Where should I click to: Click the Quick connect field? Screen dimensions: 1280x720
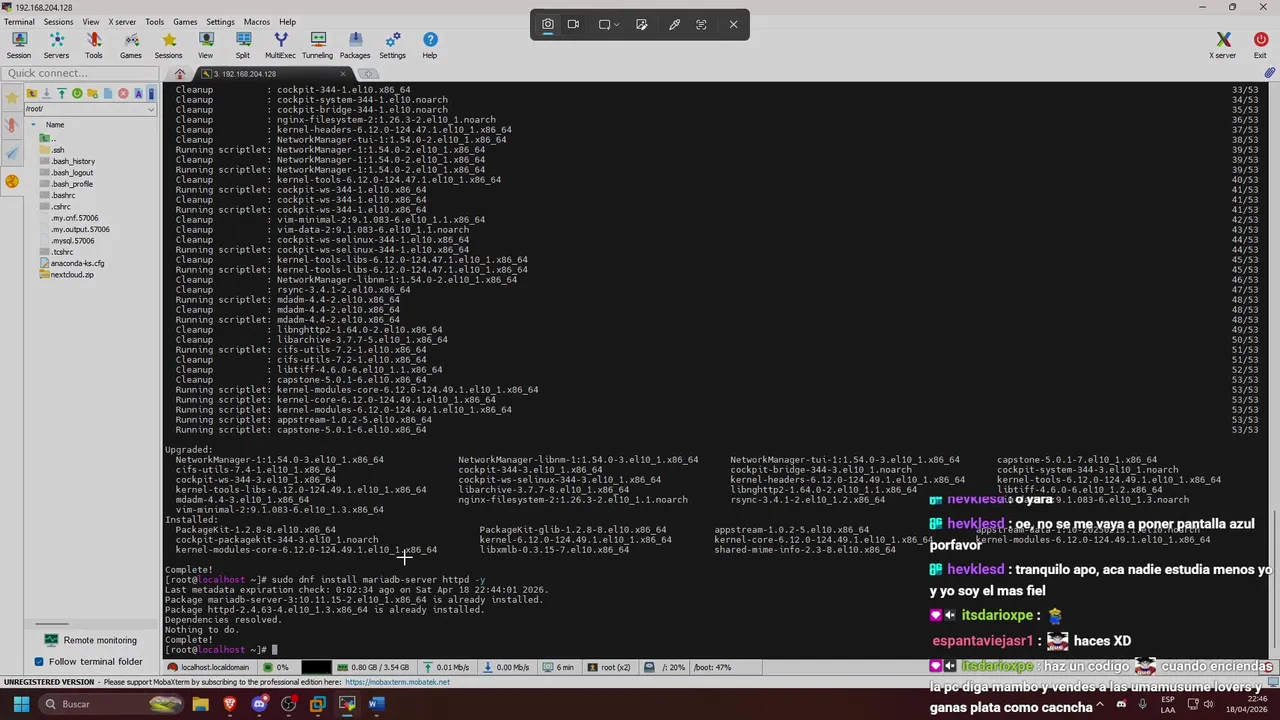click(x=80, y=73)
